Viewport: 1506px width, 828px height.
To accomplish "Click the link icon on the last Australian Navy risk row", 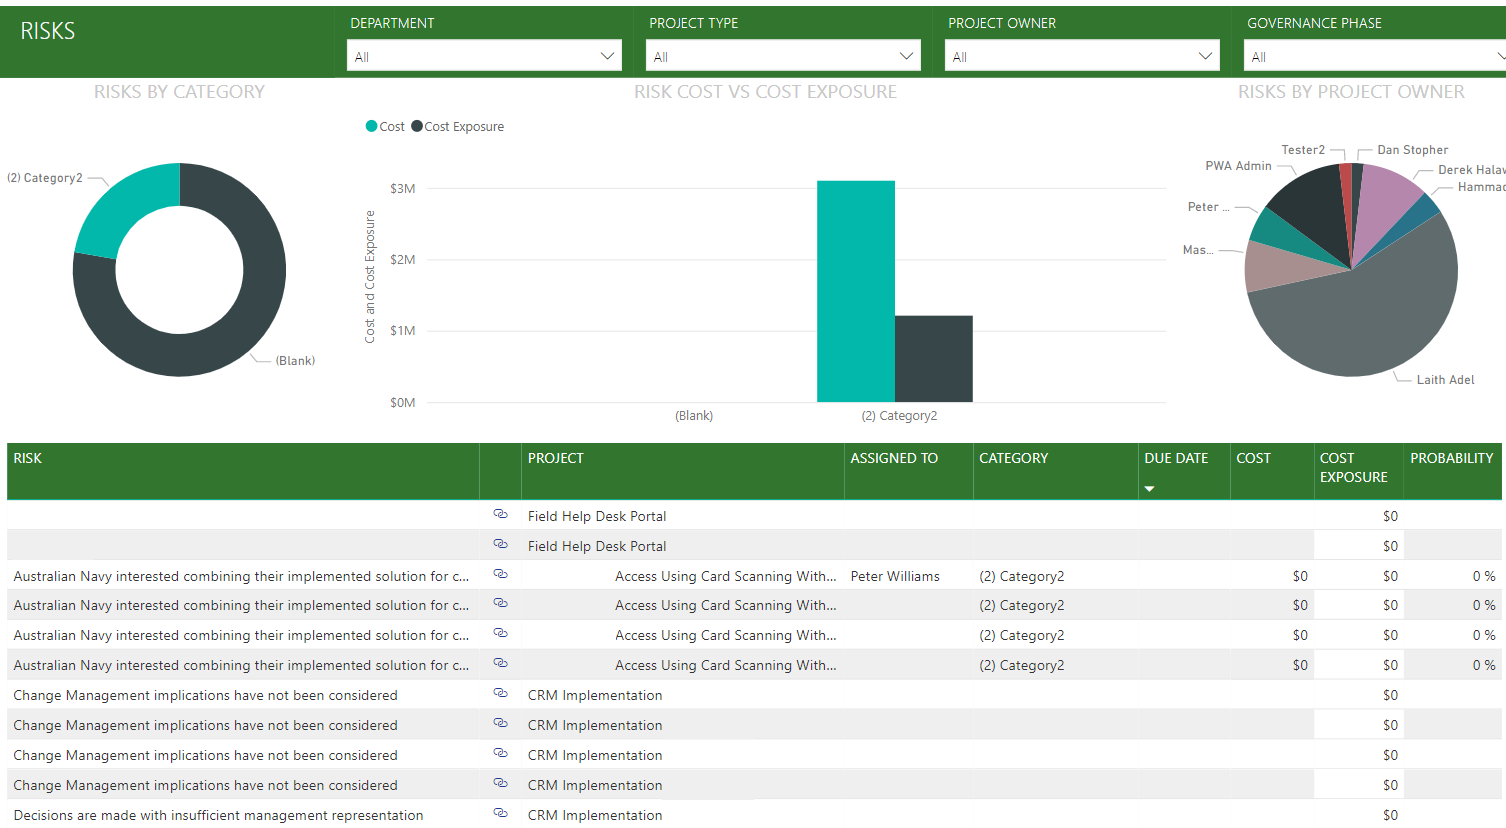I will point(500,662).
